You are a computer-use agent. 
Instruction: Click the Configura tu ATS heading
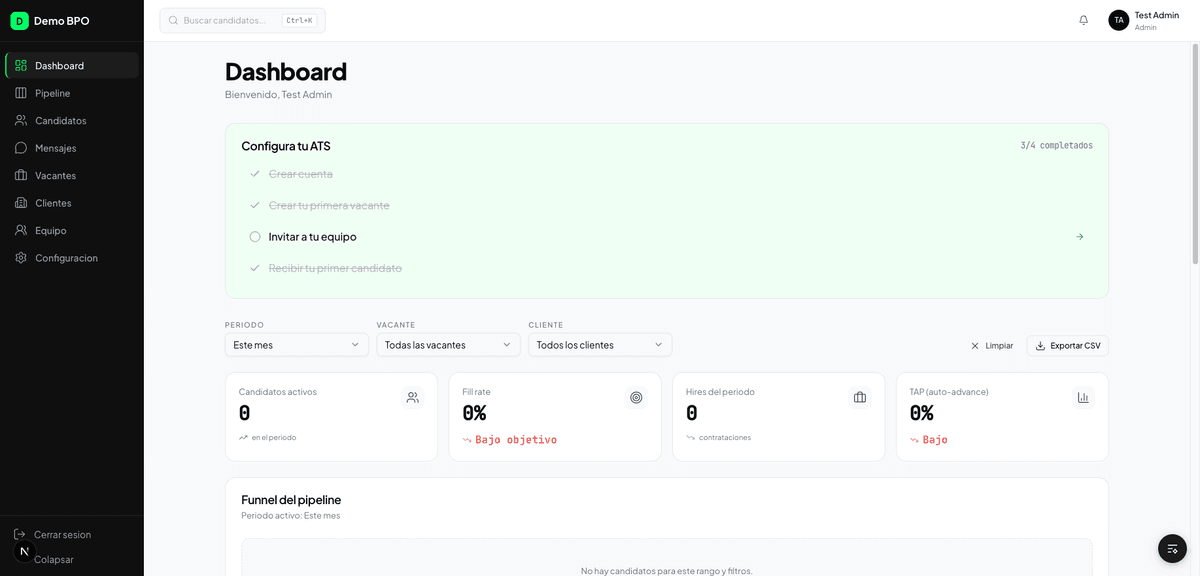[286, 146]
